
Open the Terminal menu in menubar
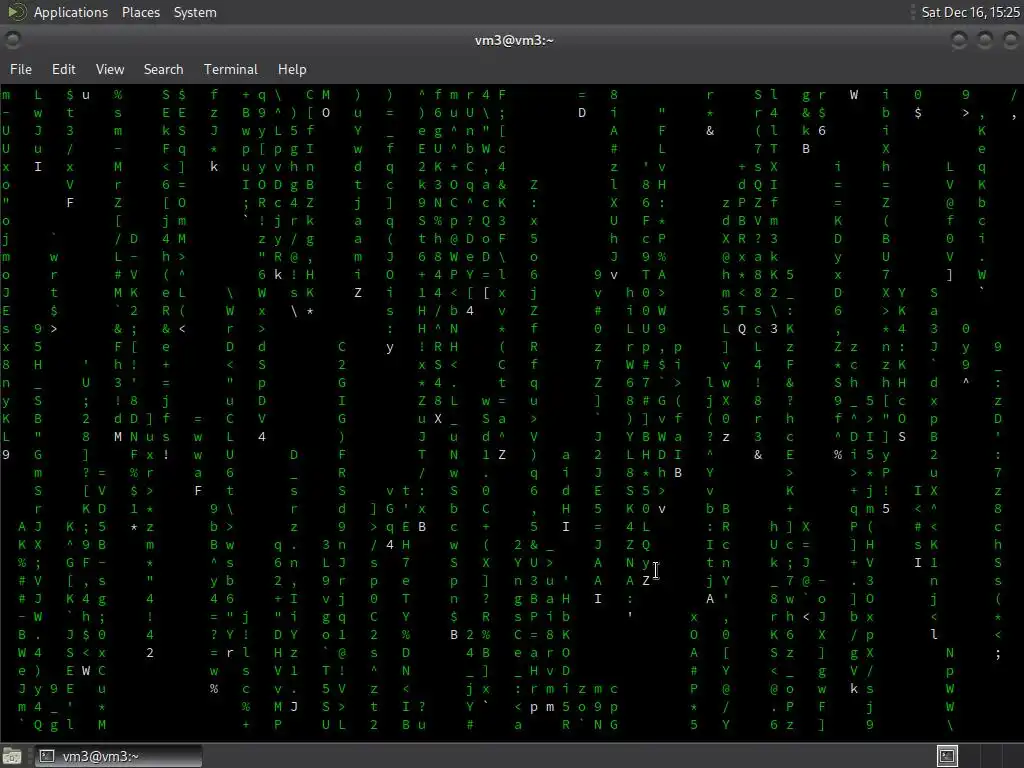(231, 69)
